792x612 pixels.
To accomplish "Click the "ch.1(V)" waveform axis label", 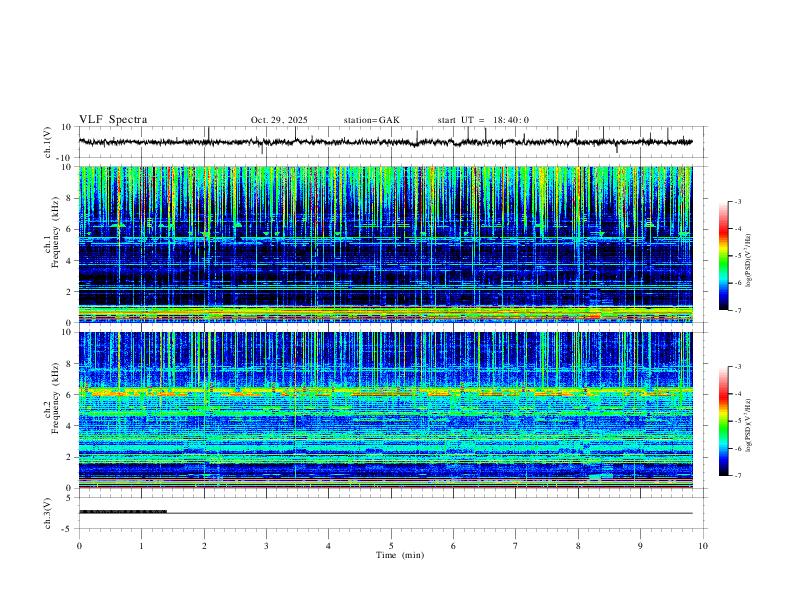I will (x=48, y=142).
